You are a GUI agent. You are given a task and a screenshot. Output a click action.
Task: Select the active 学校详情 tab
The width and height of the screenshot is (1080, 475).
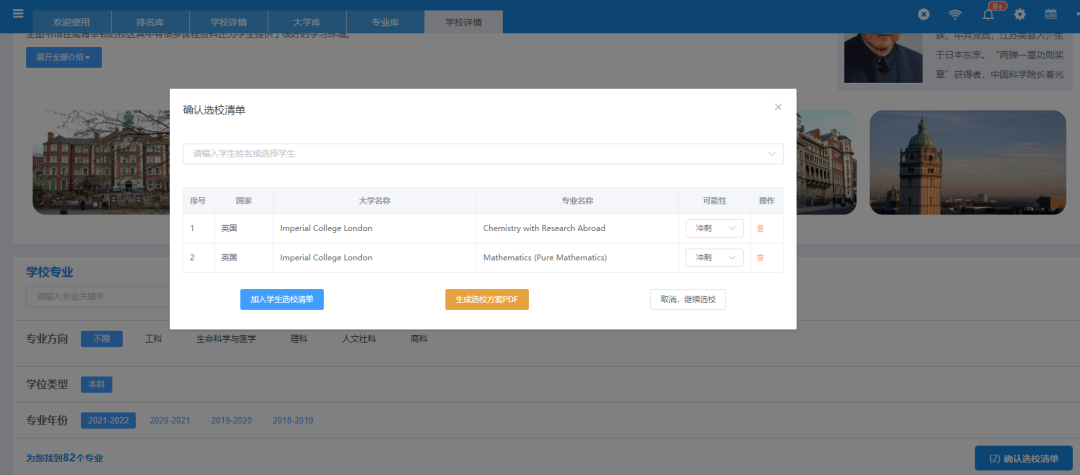464,22
